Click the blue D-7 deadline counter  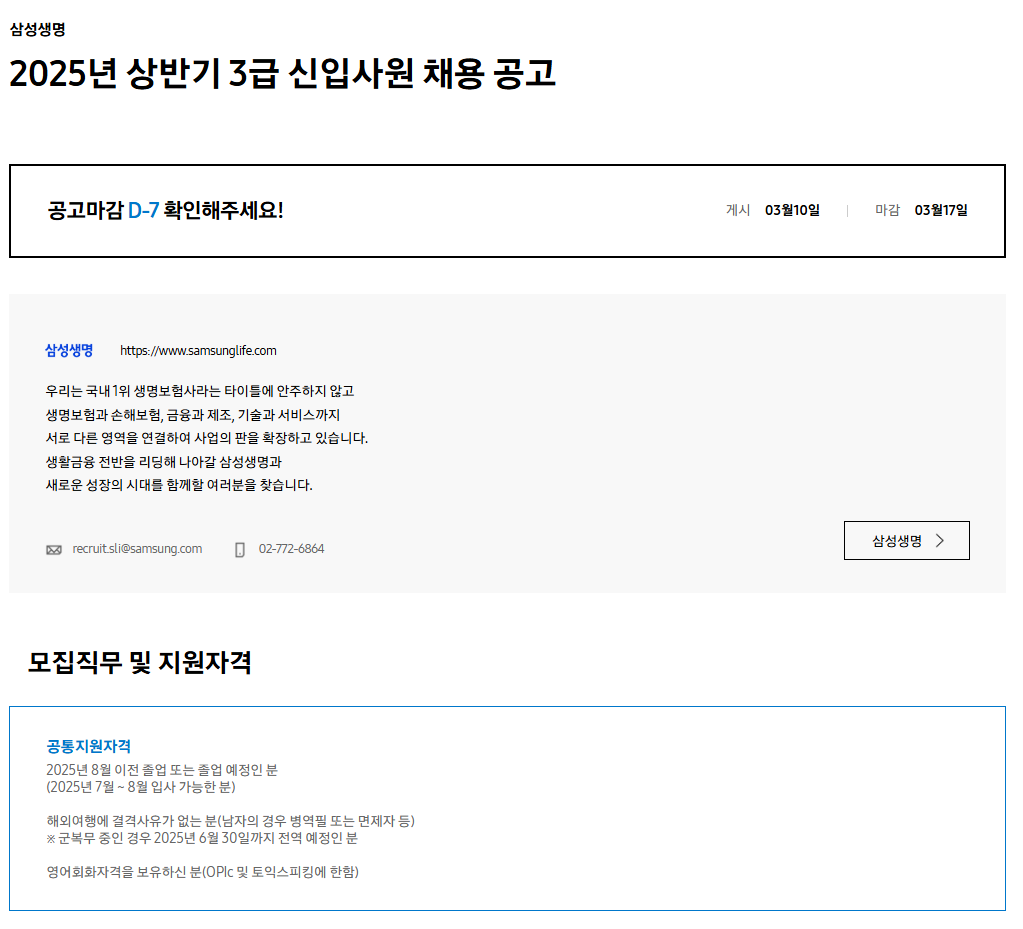click(144, 210)
